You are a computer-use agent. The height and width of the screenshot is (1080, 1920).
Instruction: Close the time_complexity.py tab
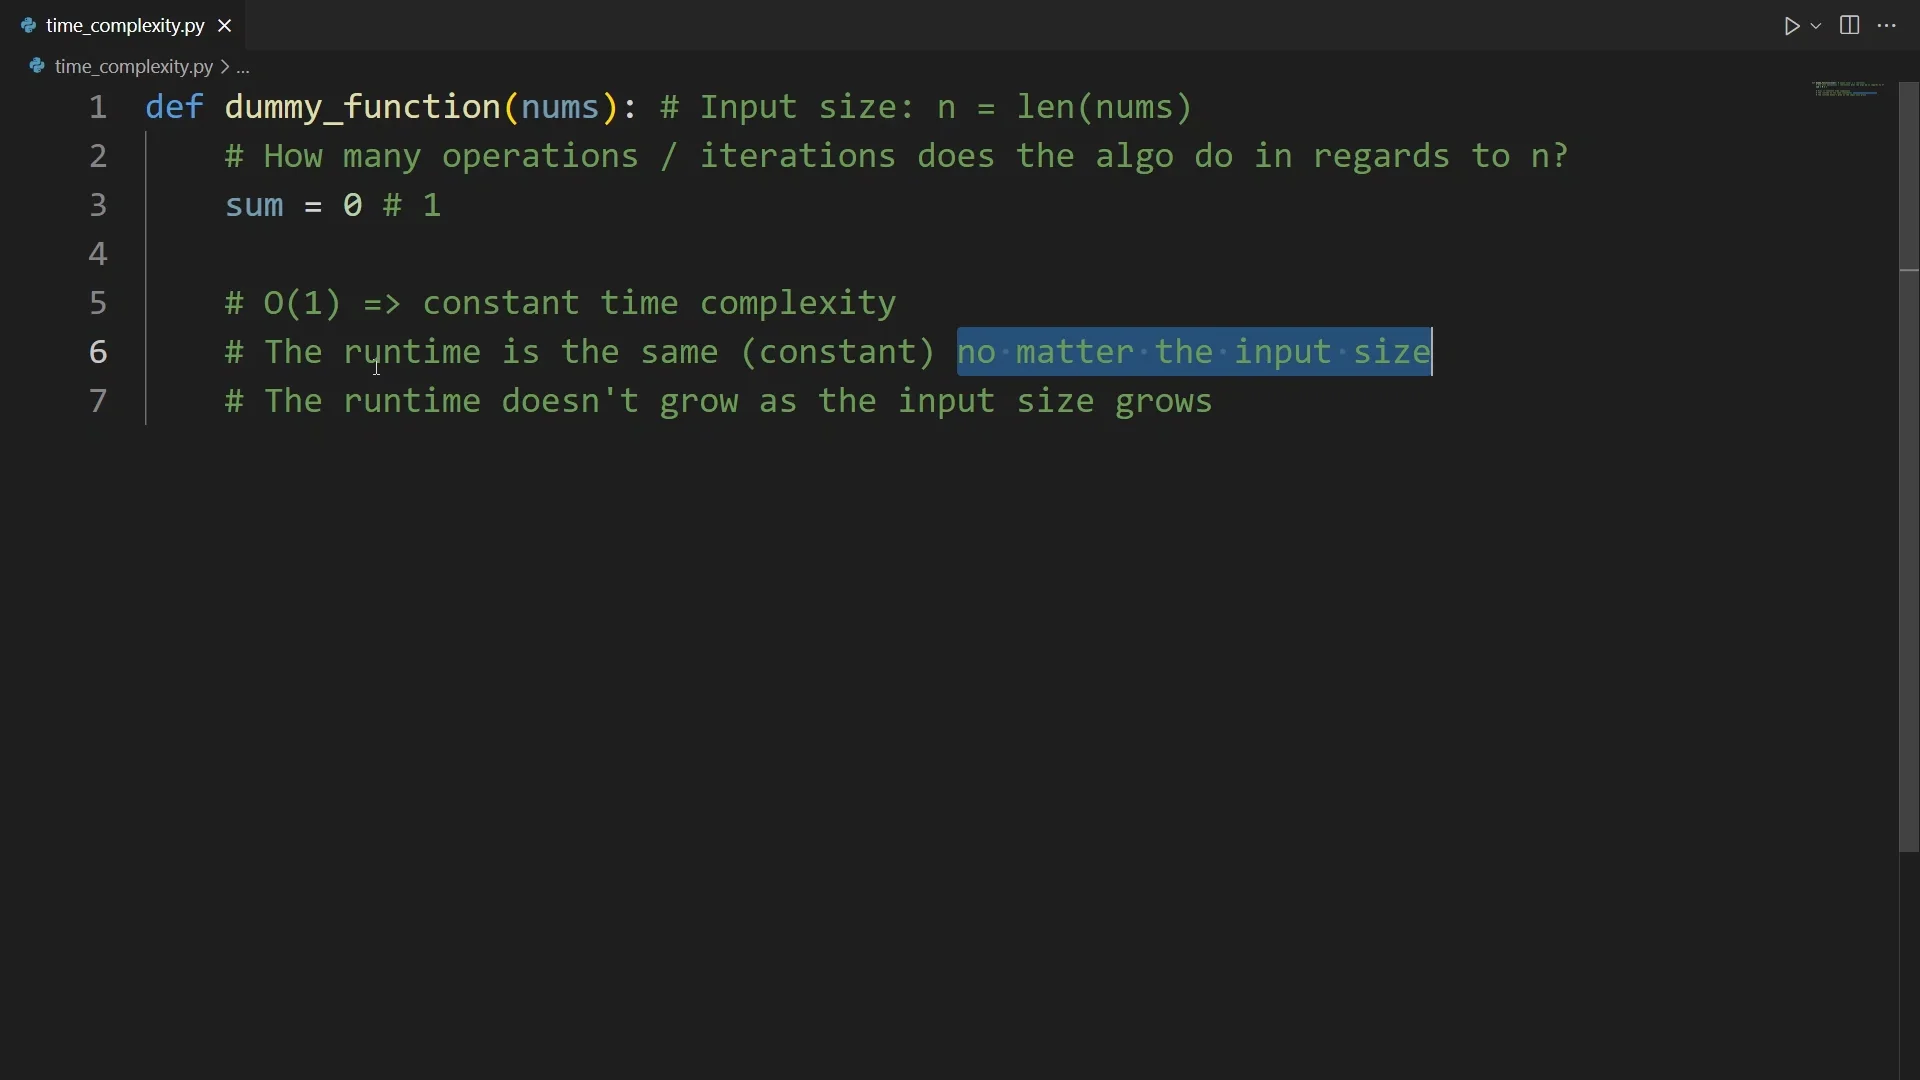pyautogui.click(x=225, y=26)
